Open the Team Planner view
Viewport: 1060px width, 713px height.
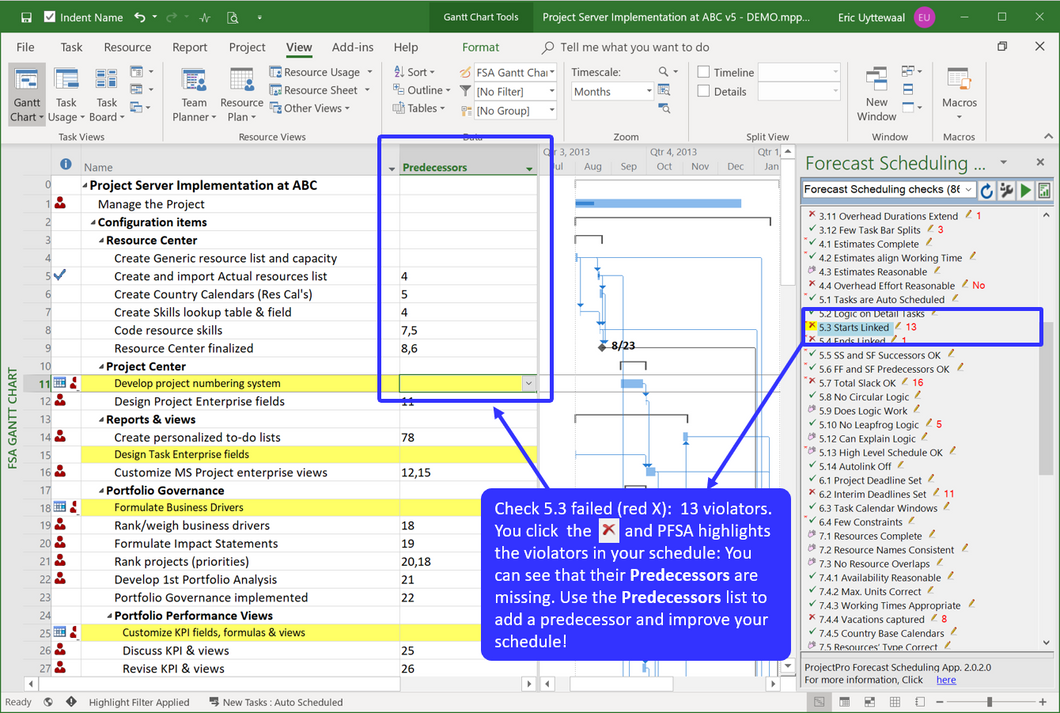pyautogui.click(x=193, y=94)
